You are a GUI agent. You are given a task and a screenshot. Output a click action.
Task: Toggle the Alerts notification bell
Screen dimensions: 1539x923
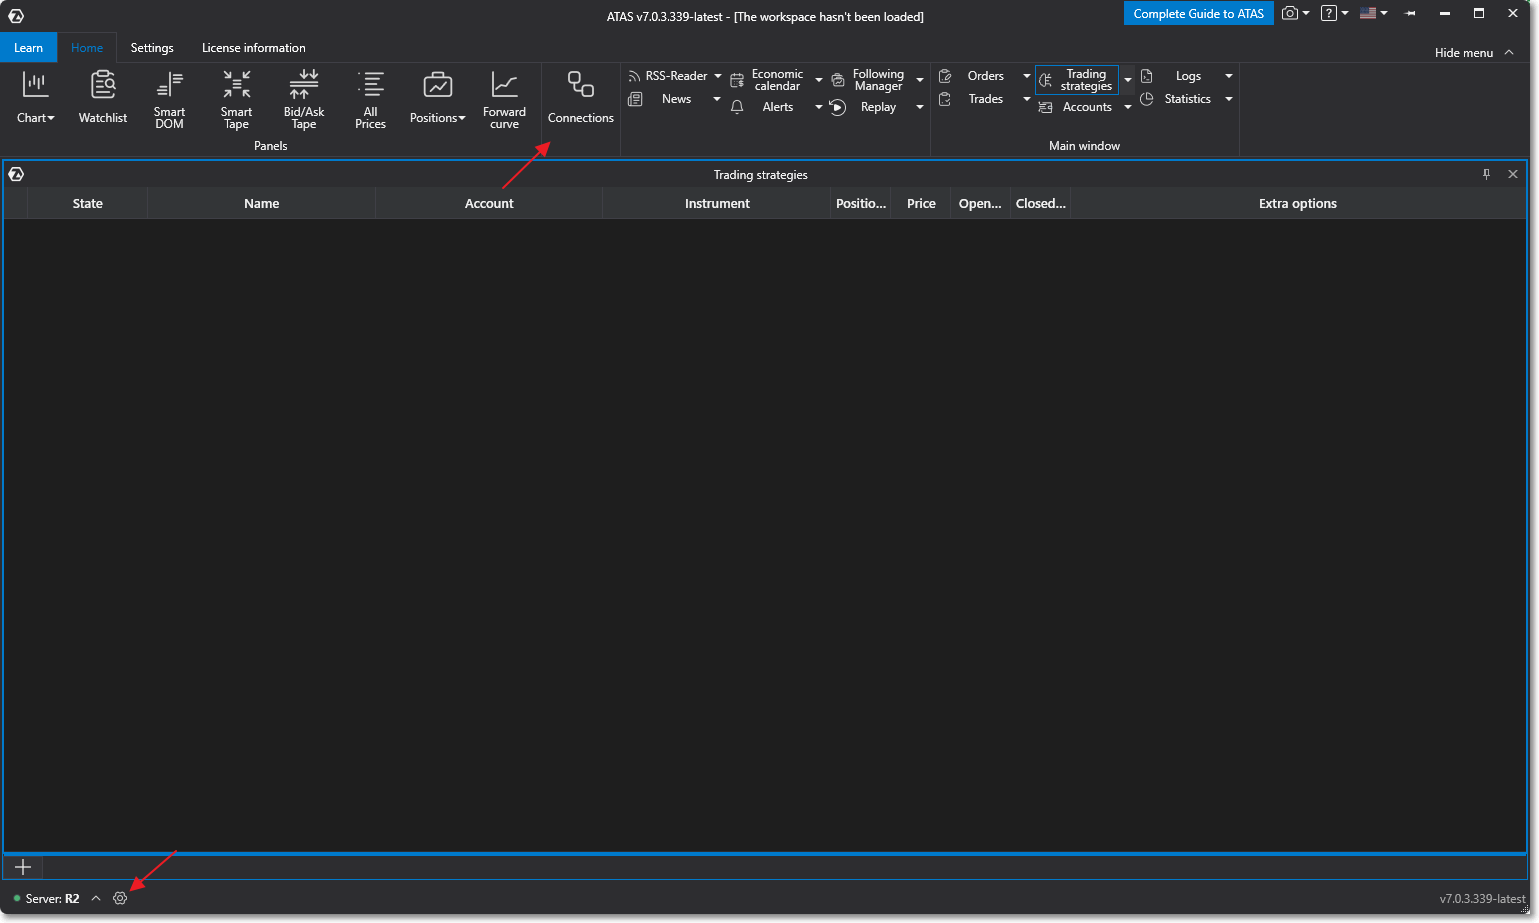(737, 107)
